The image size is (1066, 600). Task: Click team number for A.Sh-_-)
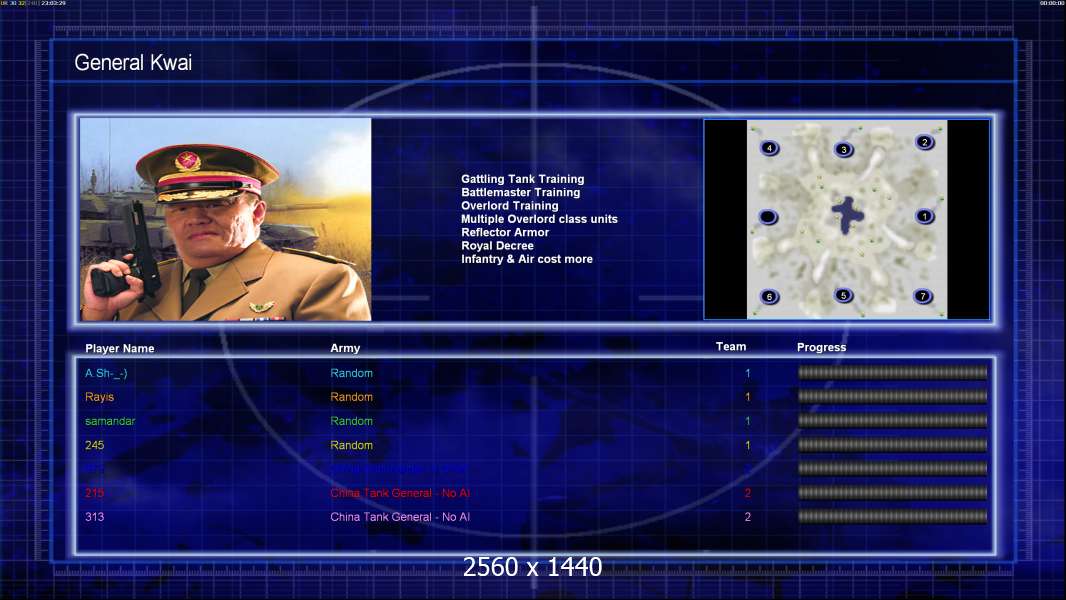pos(747,373)
